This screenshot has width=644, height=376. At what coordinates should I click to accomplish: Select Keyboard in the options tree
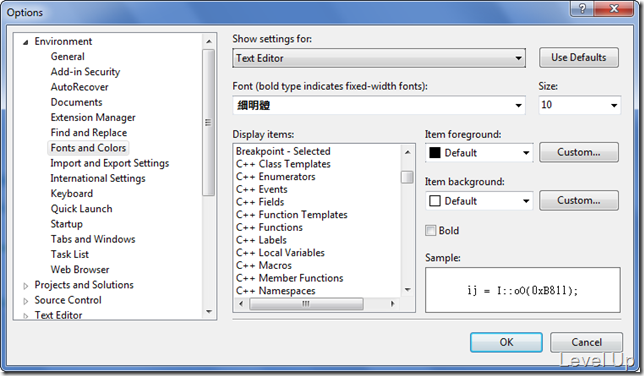[72, 194]
